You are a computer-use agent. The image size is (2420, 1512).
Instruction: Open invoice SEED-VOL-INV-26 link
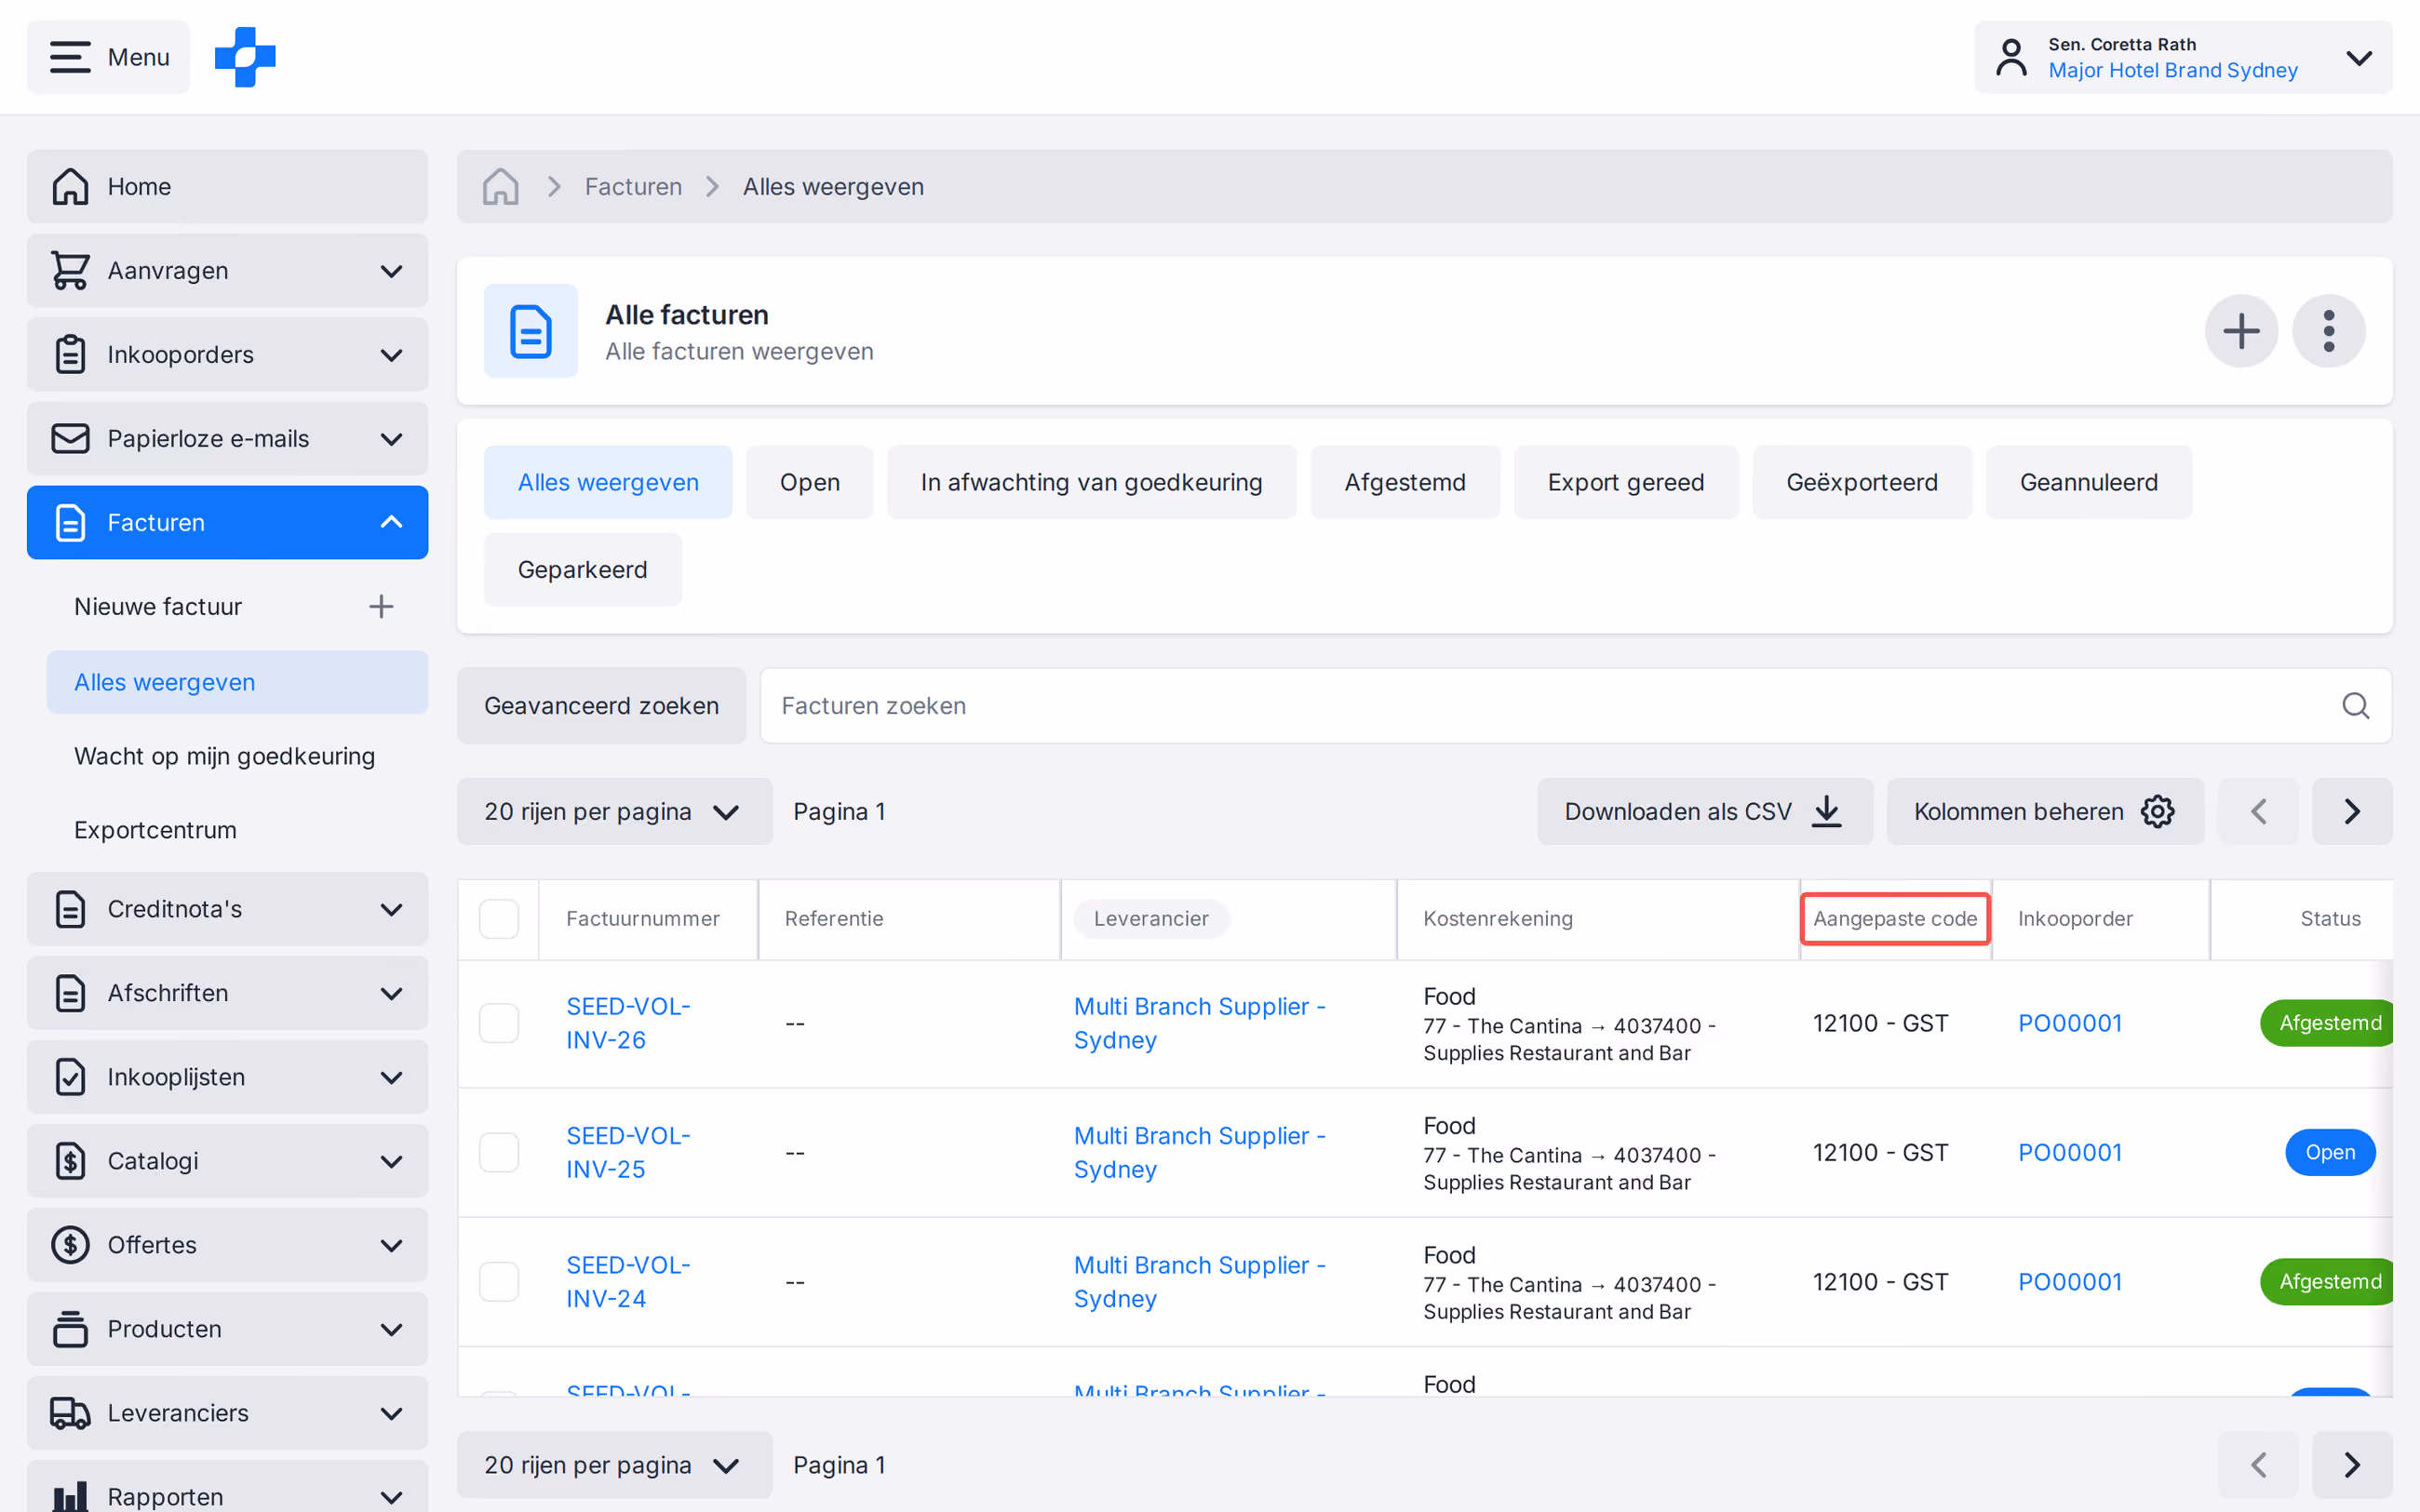coord(628,1023)
